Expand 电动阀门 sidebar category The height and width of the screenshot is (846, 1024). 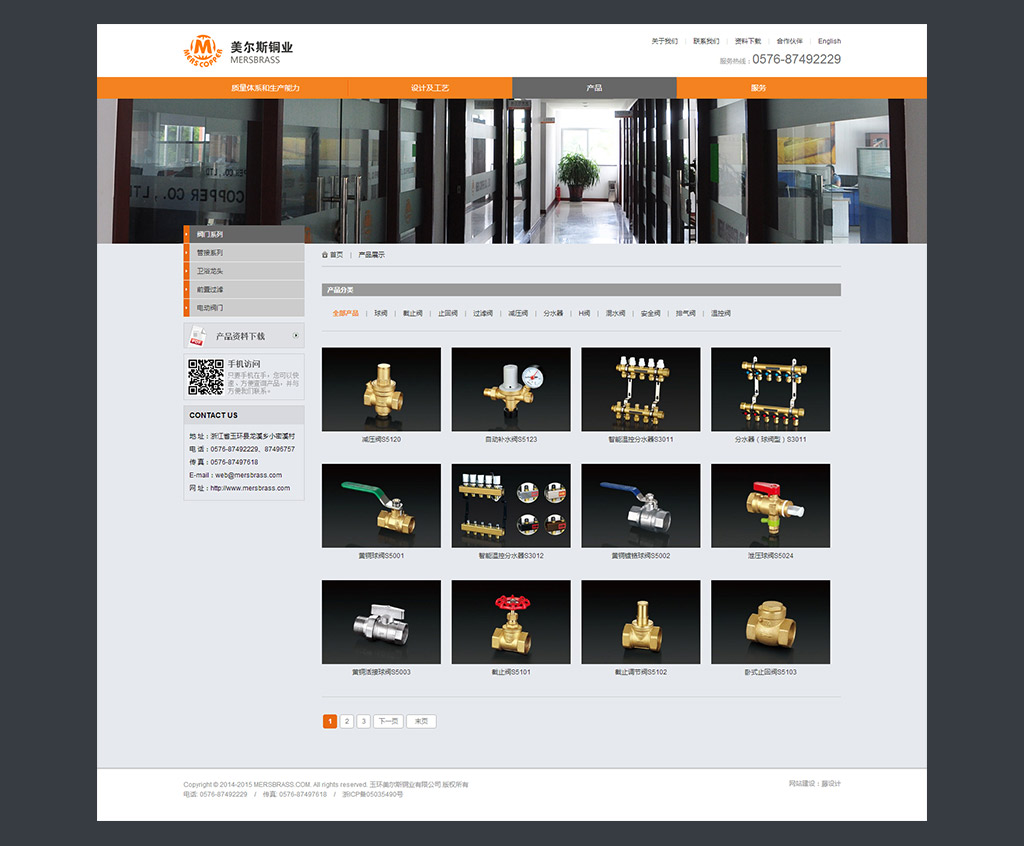point(244,308)
